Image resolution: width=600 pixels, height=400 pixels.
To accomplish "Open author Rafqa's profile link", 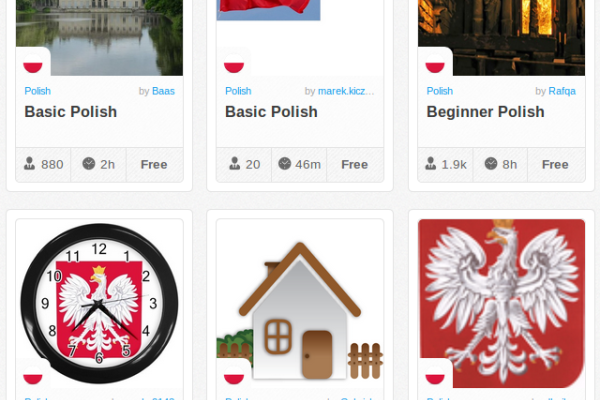I will (x=562, y=91).
